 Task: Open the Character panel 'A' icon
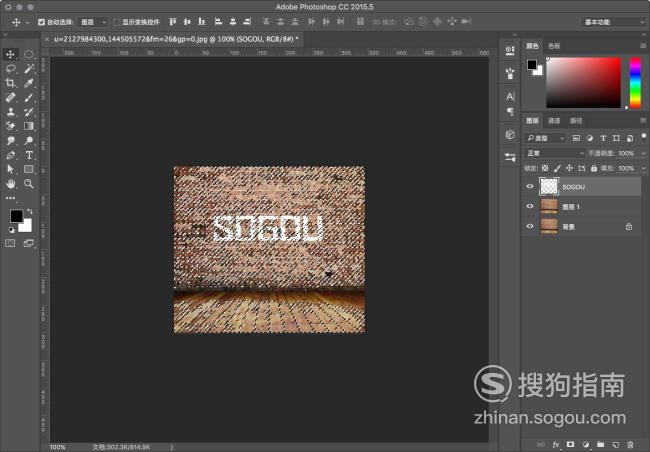[510, 96]
